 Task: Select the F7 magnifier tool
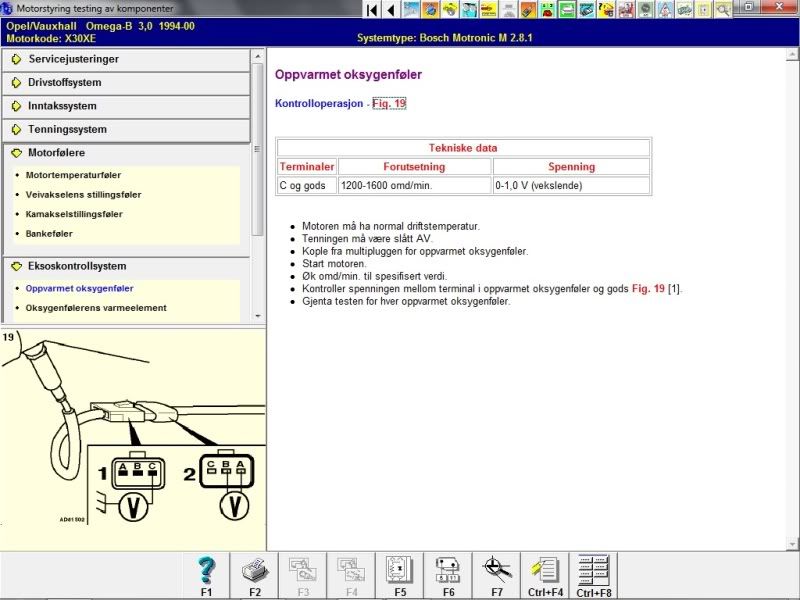[496, 571]
